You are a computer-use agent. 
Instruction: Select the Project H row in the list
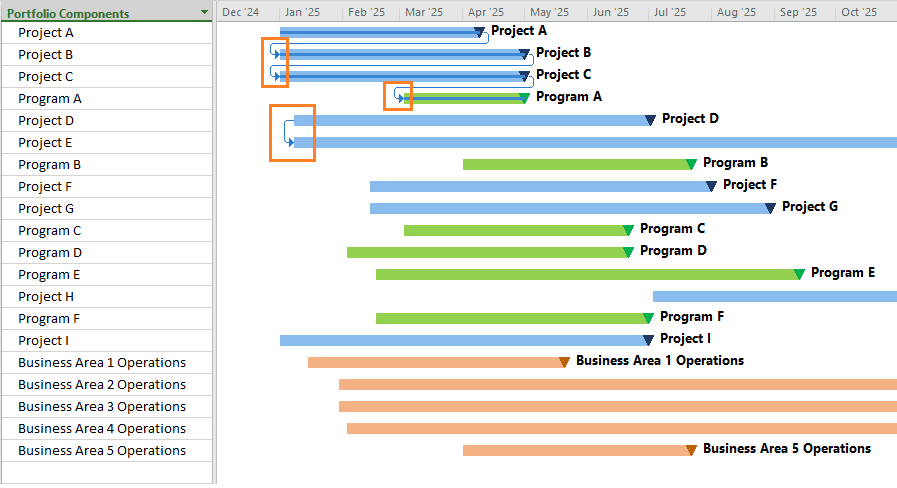click(107, 297)
